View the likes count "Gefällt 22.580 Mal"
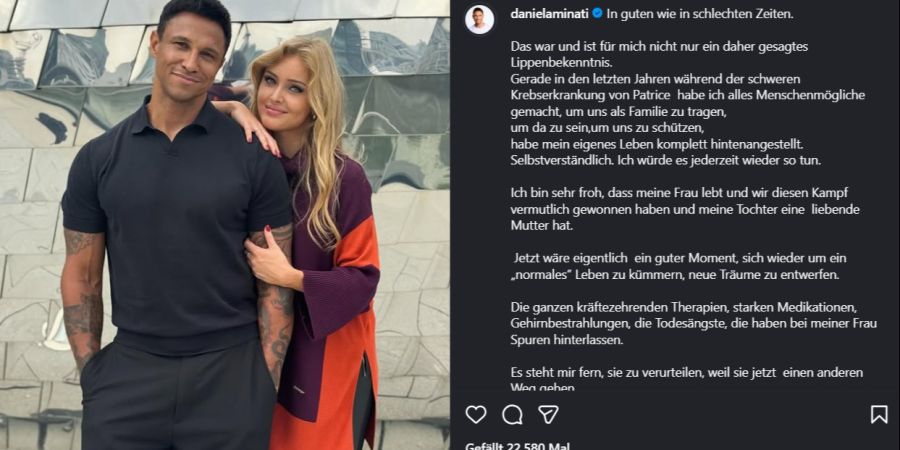Viewport: 900px width, 450px height. (x=517, y=446)
